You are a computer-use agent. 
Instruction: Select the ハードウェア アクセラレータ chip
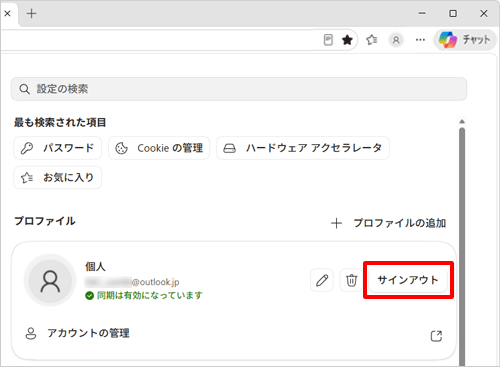tap(303, 148)
